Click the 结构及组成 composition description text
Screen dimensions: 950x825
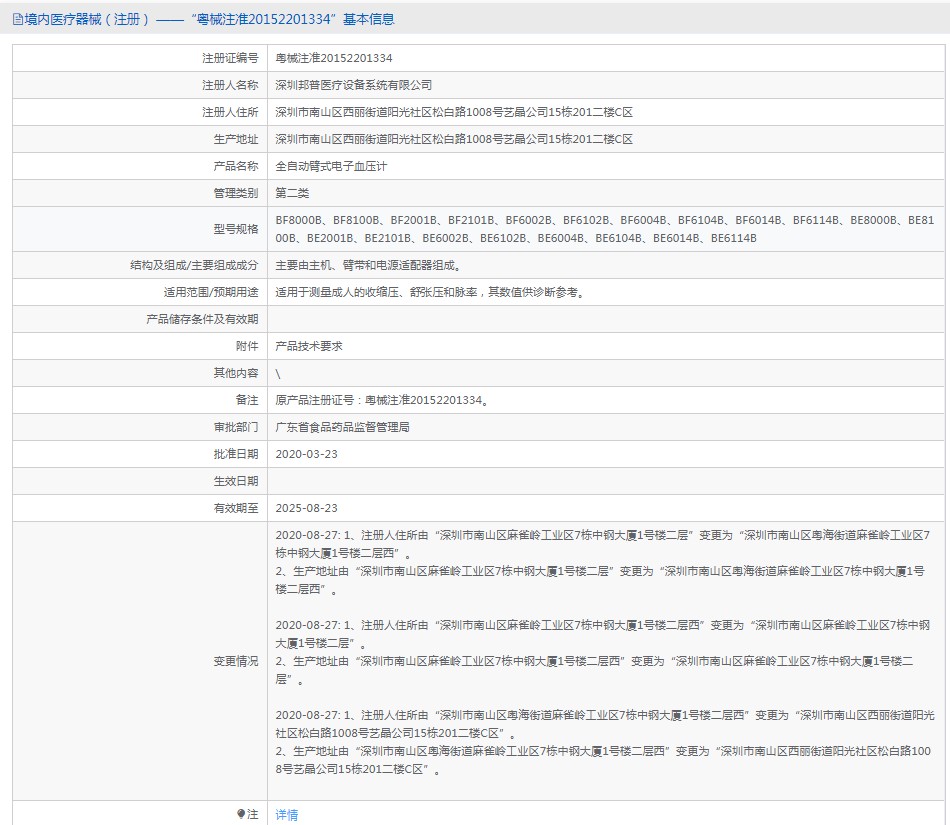[368, 265]
